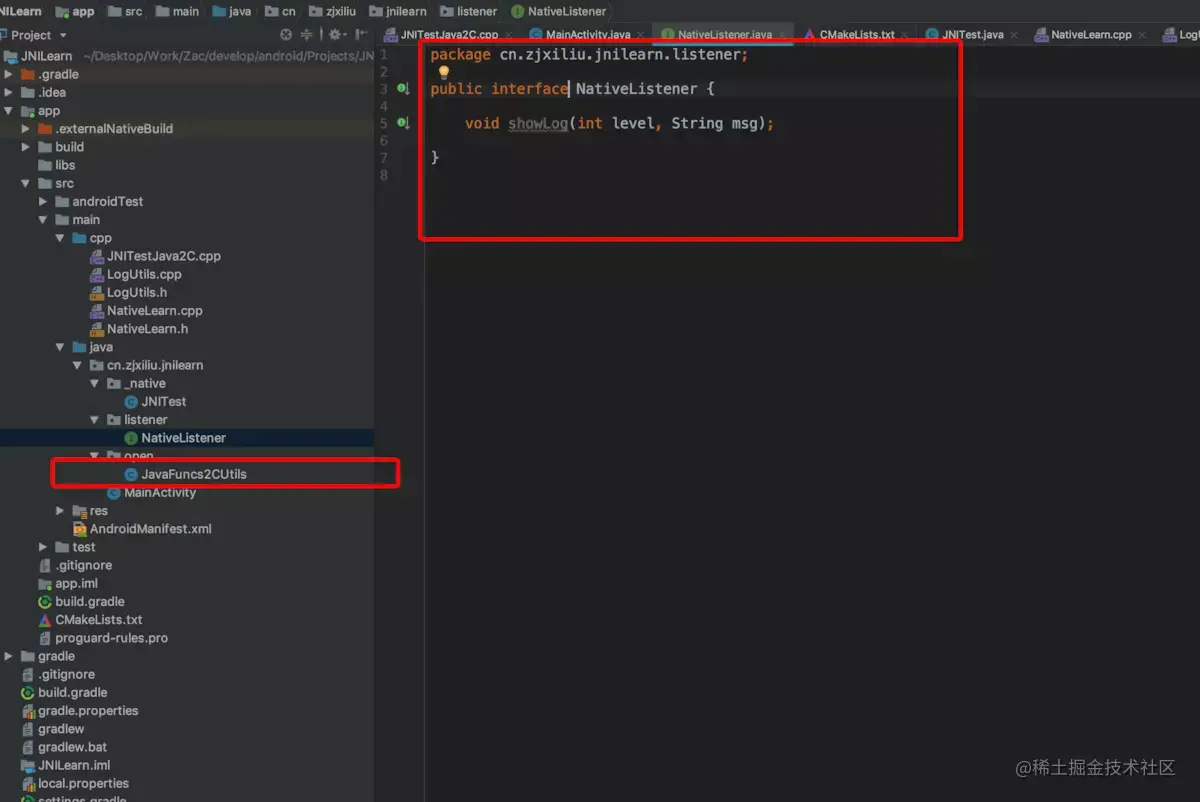Select the root .gitignore file
The width and height of the screenshot is (1200, 802).
[x=66, y=675]
